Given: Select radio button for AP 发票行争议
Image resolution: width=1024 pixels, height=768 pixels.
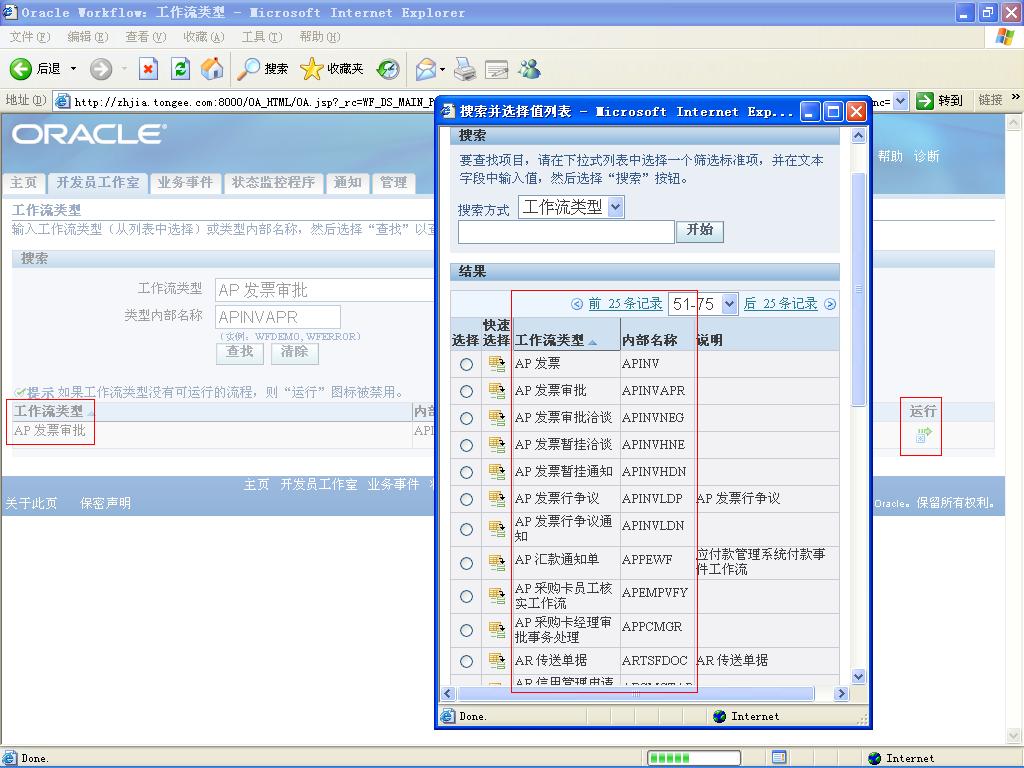Looking at the screenshot, I should [x=466, y=500].
